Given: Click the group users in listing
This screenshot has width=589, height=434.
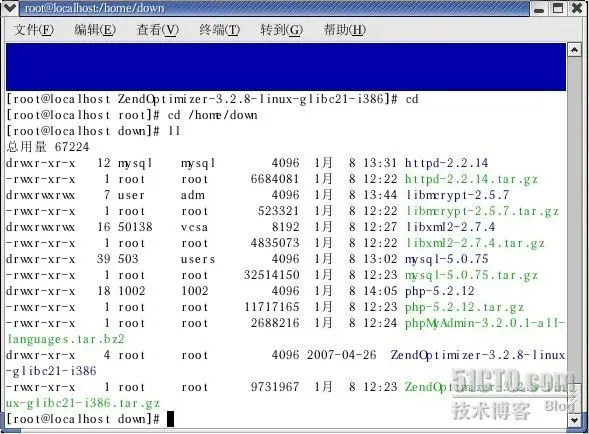Looking at the screenshot, I should tap(198, 259).
